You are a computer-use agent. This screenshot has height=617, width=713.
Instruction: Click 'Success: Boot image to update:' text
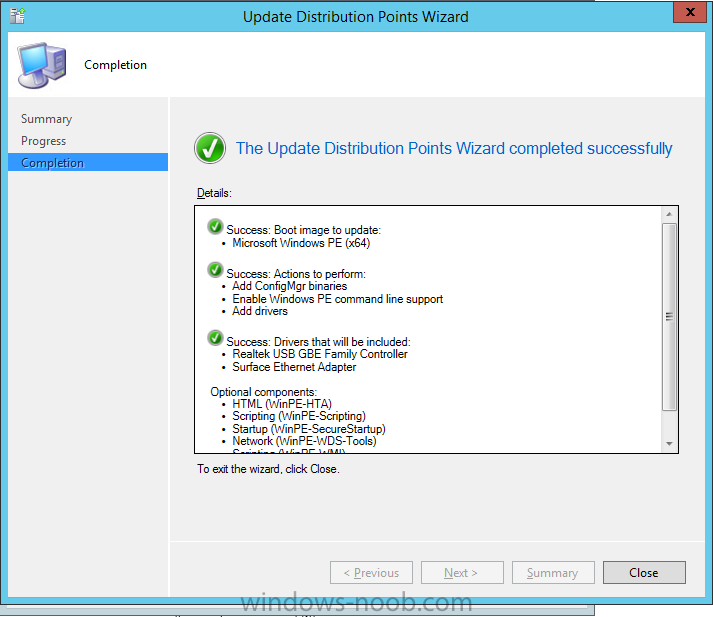tap(303, 230)
